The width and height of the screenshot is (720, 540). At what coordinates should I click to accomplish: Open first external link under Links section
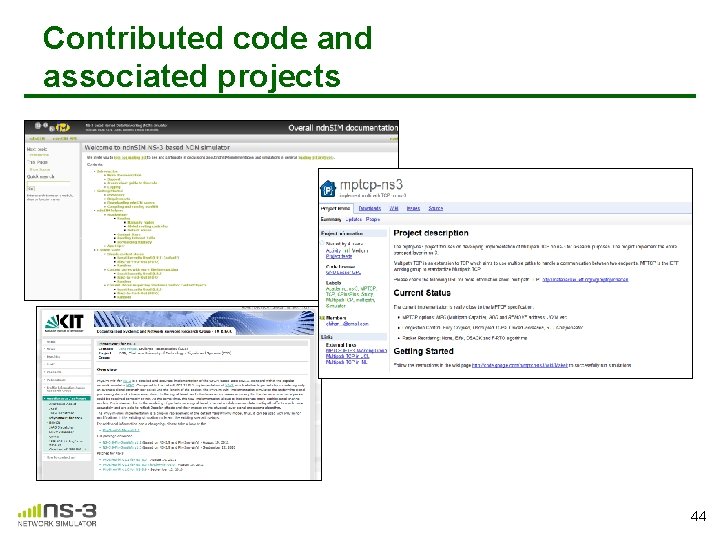click(x=356, y=350)
